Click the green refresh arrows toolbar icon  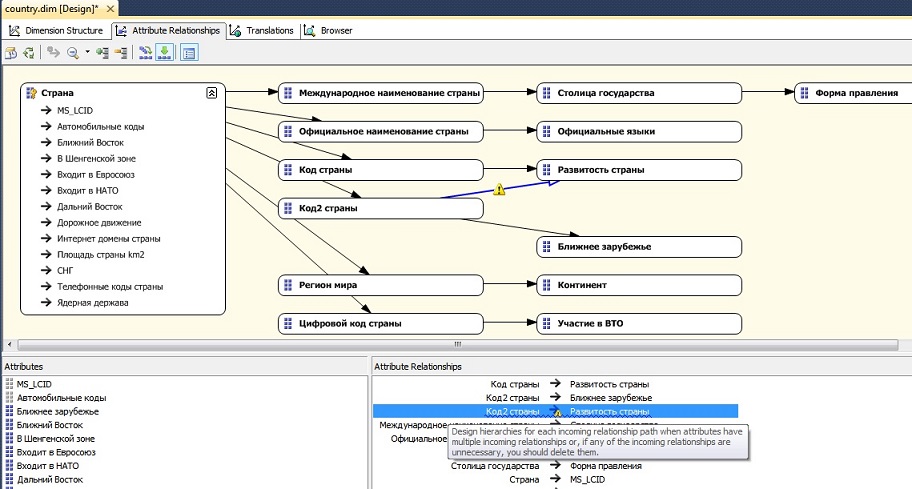coord(28,53)
